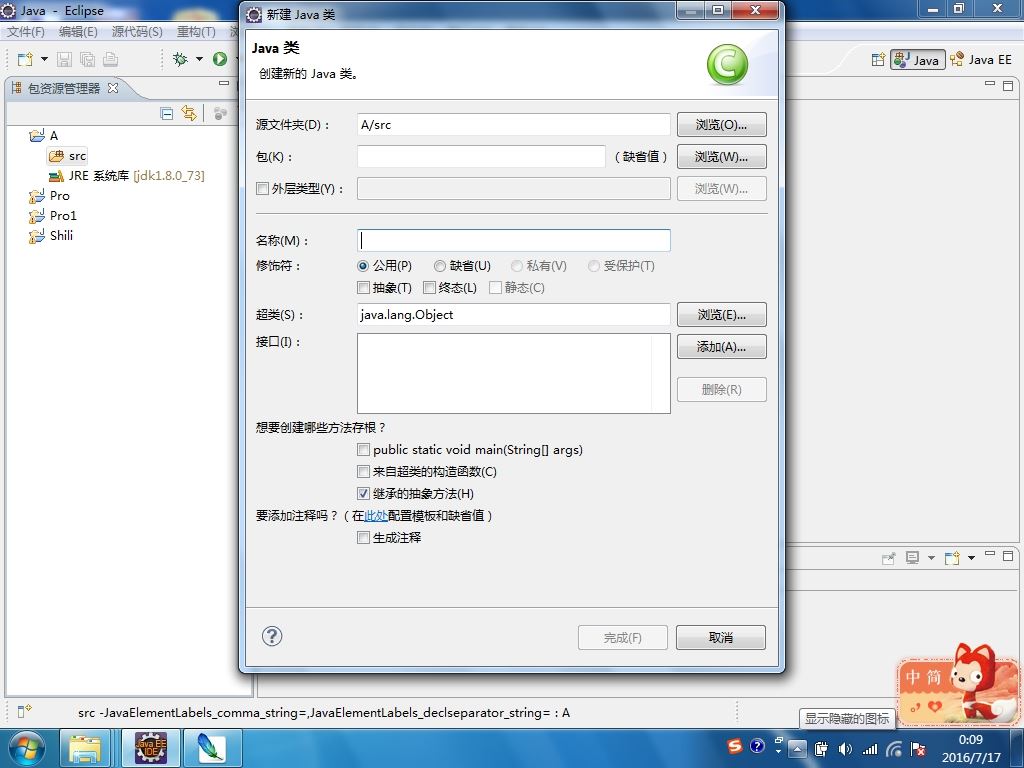Select JRE system library jdk1.8.0_73 entry
Viewport: 1024px width, 768px height.
click(127, 176)
